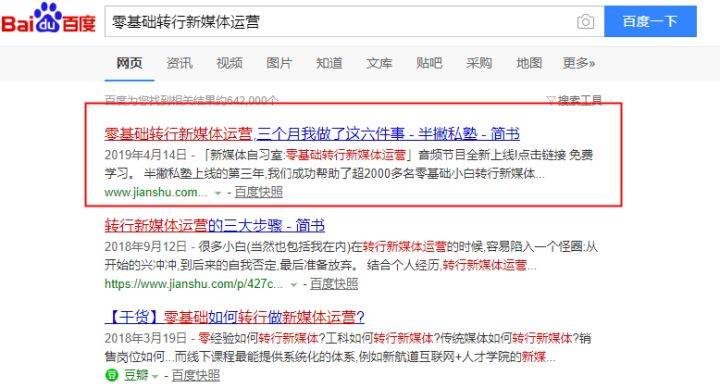Image resolution: width=720 pixels, height=388 pixels.
Task: Open the 地图 tab
Action: [529, 63]
